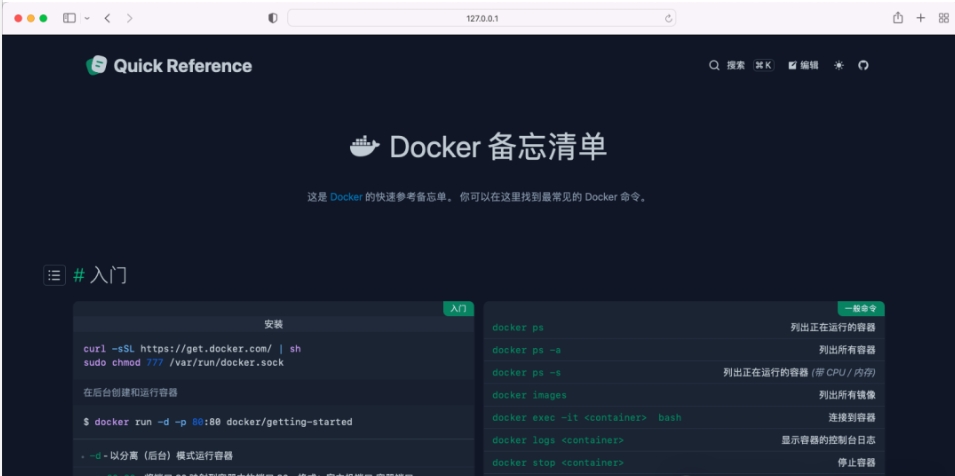This screenshot has height=476, width=955.
Task: Click the green 入门 card badge
Action: pyautogui.click(x=458, y=309)
